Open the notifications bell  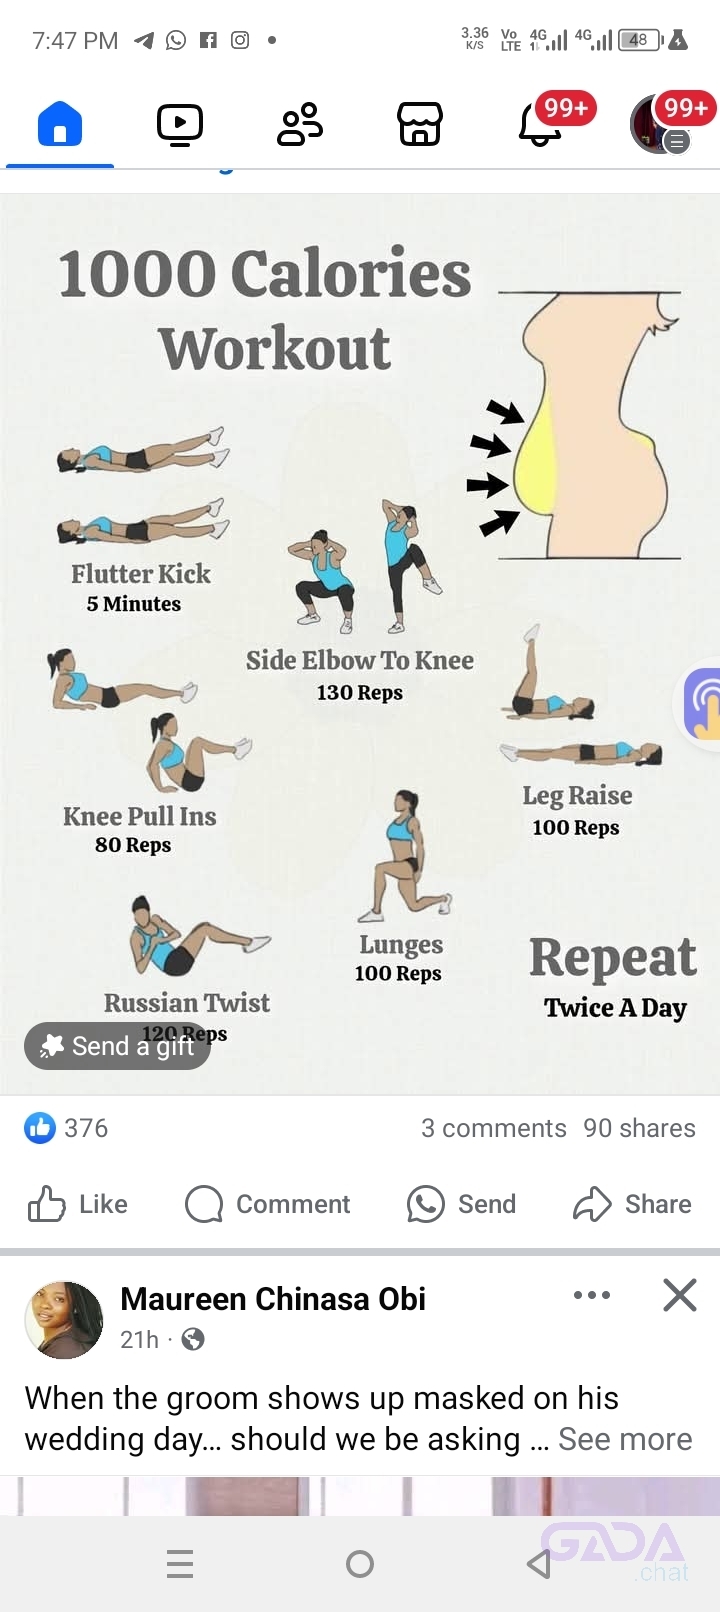[x=540, y=125]
